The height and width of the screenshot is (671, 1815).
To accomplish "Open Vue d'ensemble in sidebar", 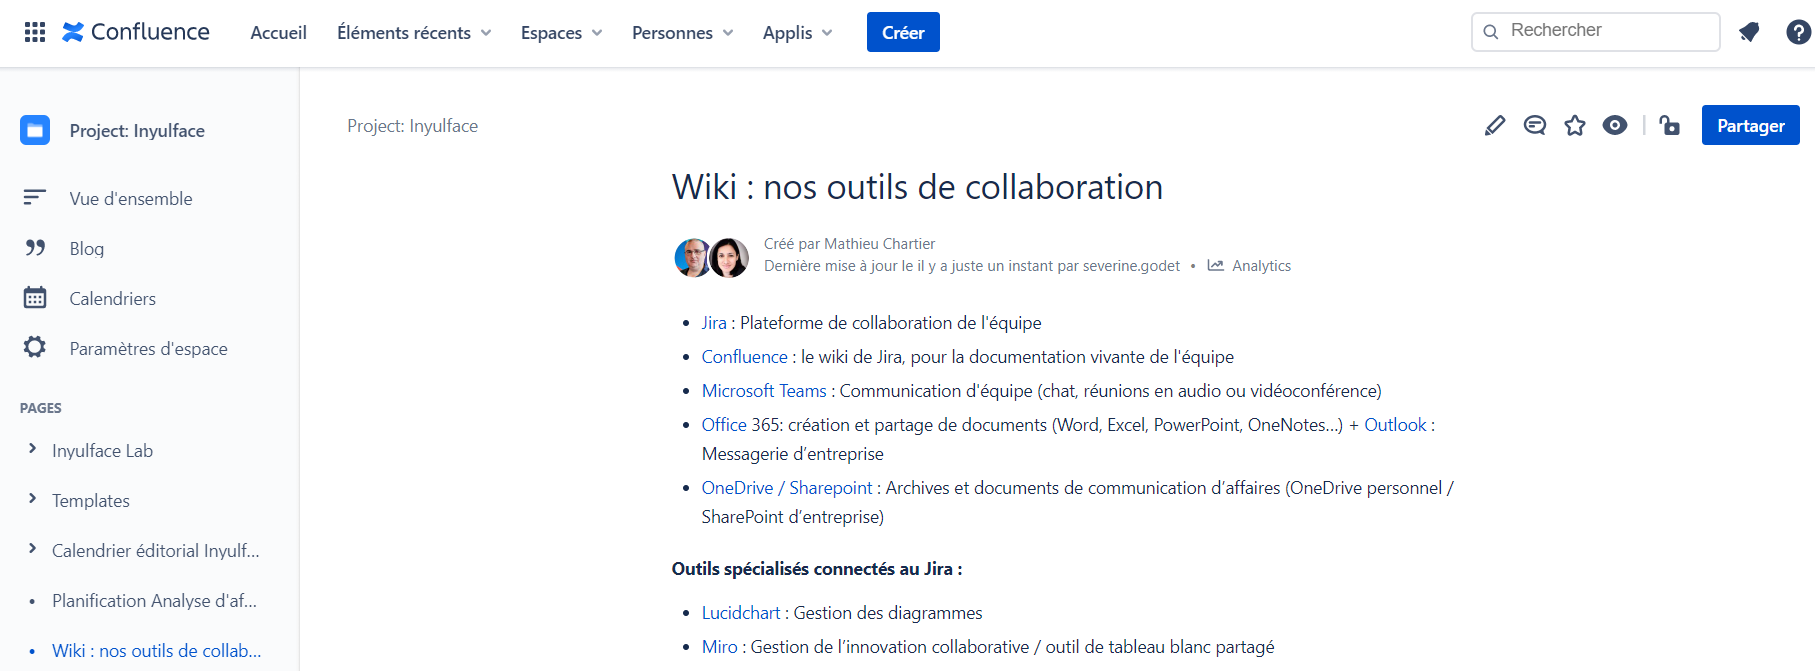I will [x=131, y=199].
